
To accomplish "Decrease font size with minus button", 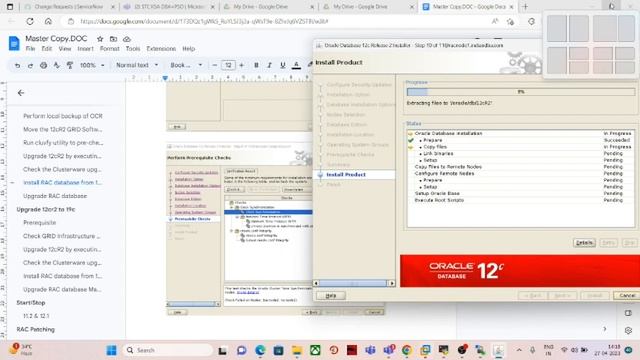I will click(x=215, y=65).
